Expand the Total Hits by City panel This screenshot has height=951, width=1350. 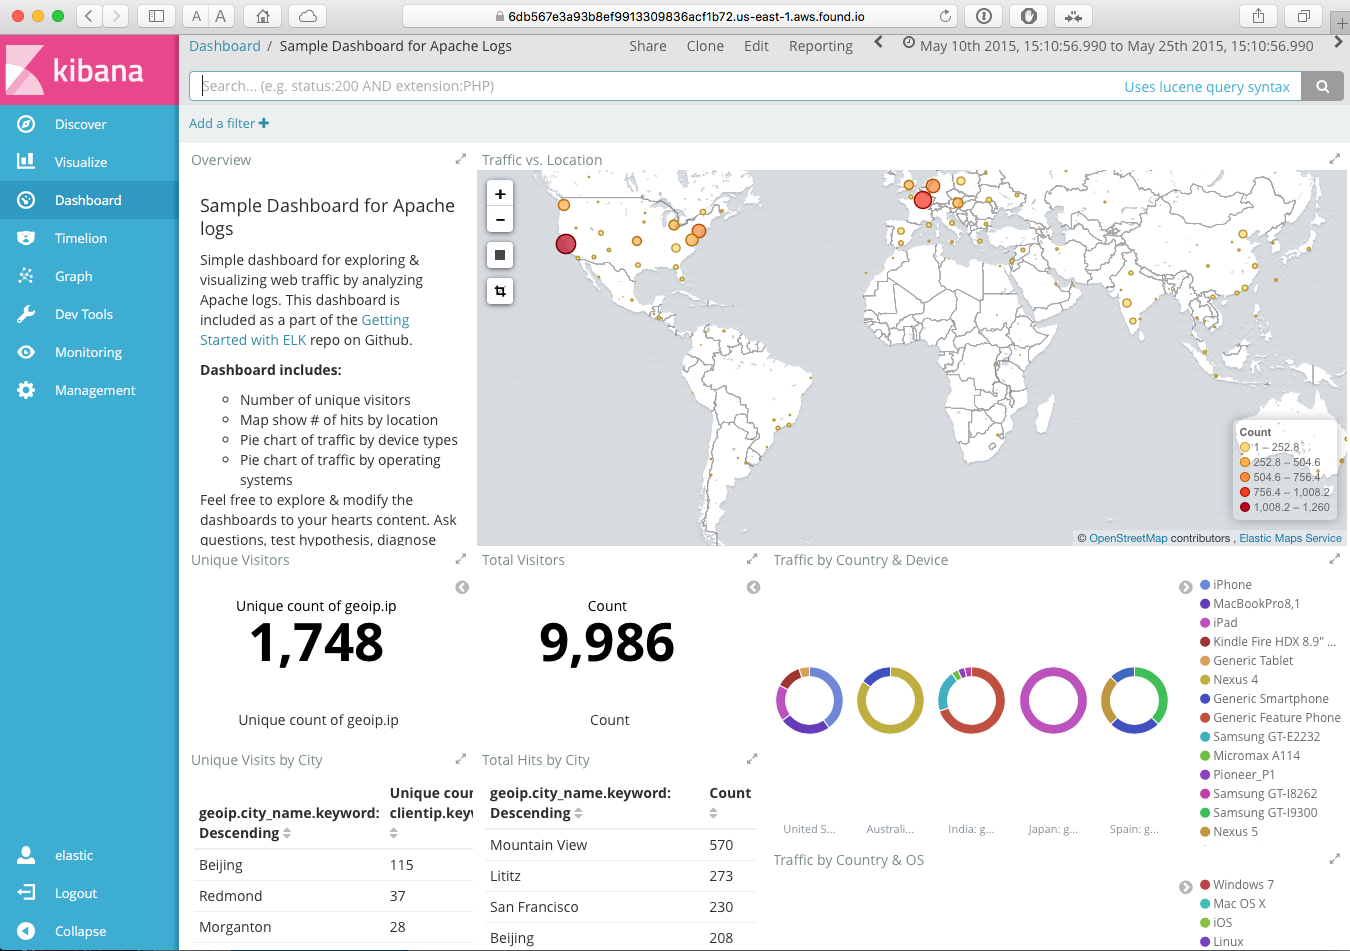click(x=752, y=759)
